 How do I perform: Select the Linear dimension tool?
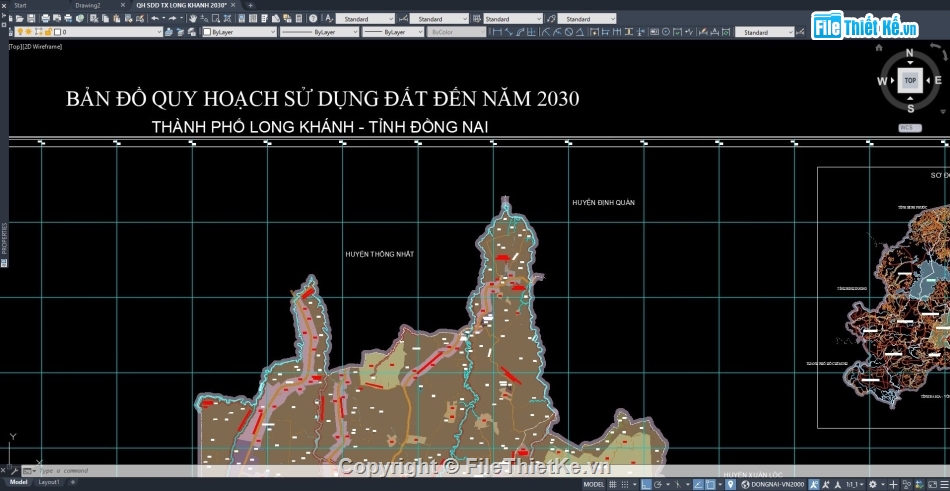pyautogui.click(x=497, y=32)
